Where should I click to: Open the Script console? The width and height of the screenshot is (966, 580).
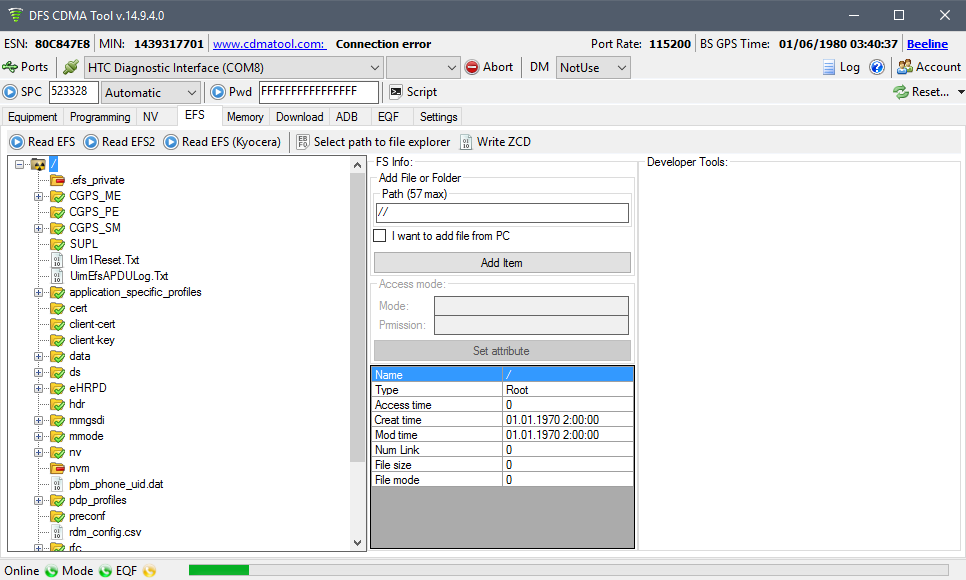click(x=413, y=92)
